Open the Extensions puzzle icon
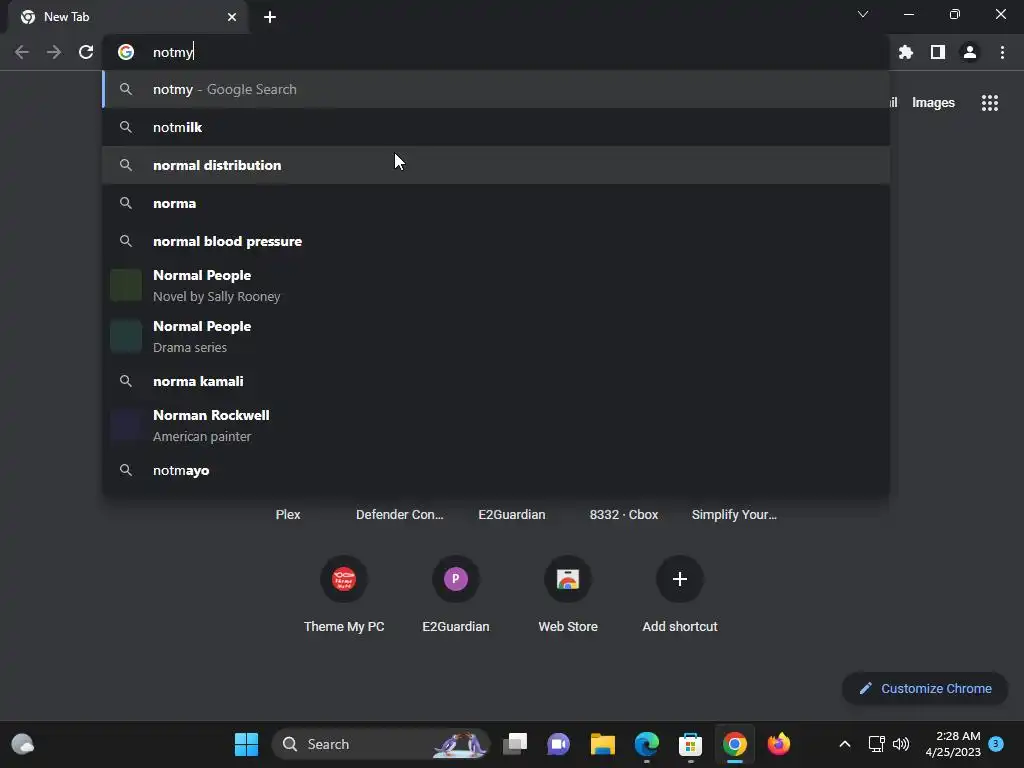This screenshot has height=768, width=1024. pyautogui.click(x=905, y=52)
